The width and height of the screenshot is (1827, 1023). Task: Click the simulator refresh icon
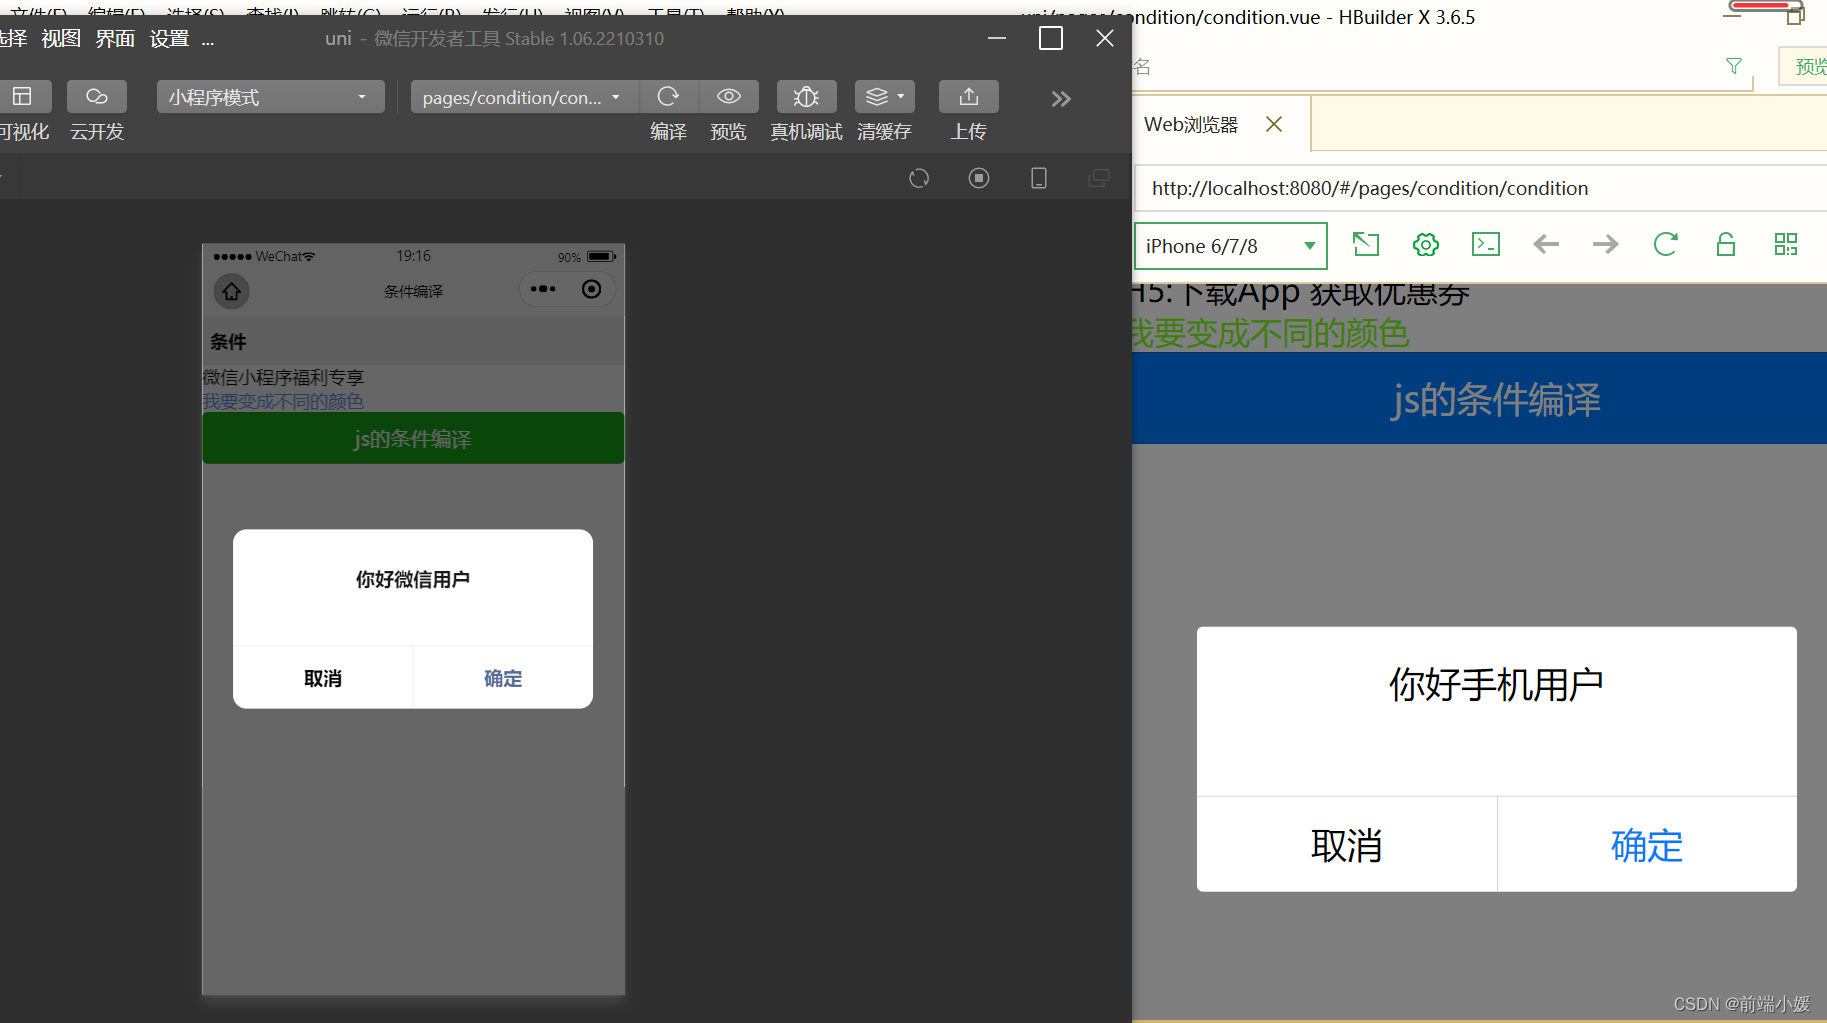tap(919, 178)
